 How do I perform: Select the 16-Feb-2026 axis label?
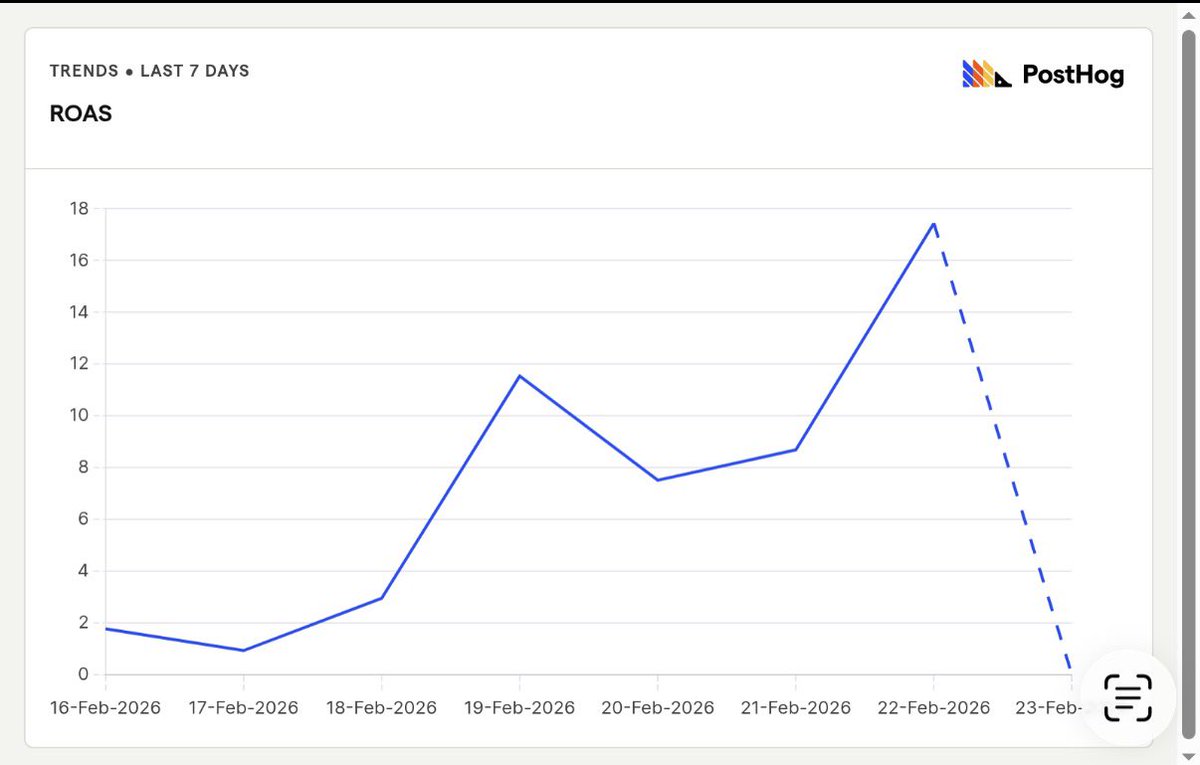tap(106, 708)
